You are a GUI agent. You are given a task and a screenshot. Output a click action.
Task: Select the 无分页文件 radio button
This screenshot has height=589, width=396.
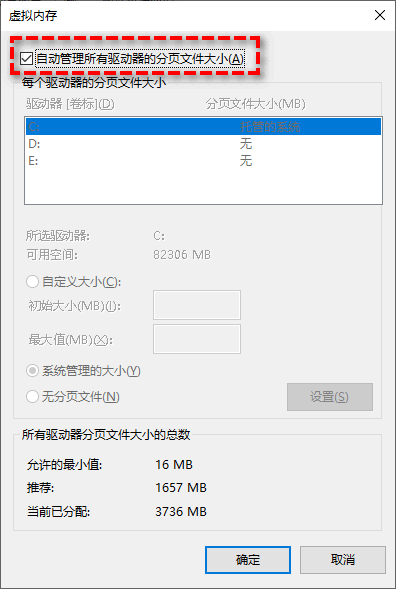32,397
